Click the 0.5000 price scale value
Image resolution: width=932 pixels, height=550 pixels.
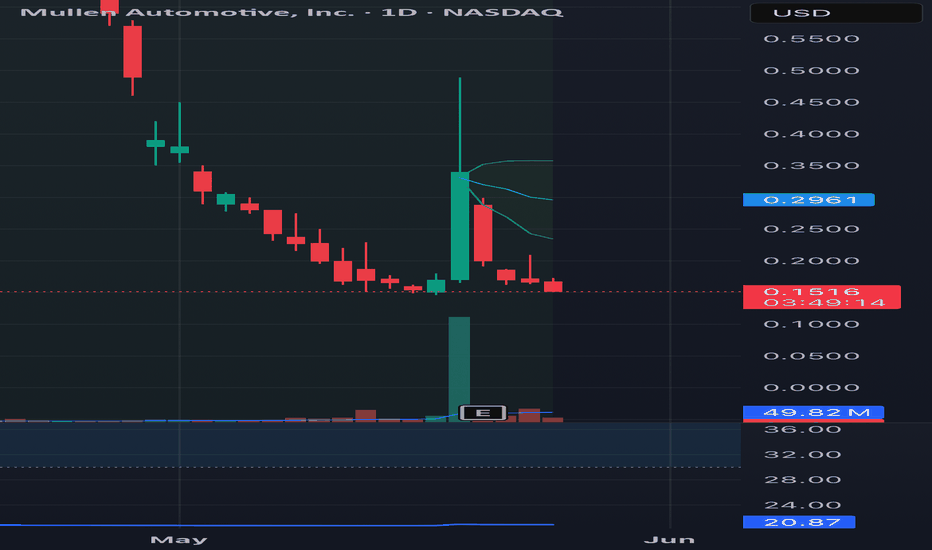tap(811, 70)
